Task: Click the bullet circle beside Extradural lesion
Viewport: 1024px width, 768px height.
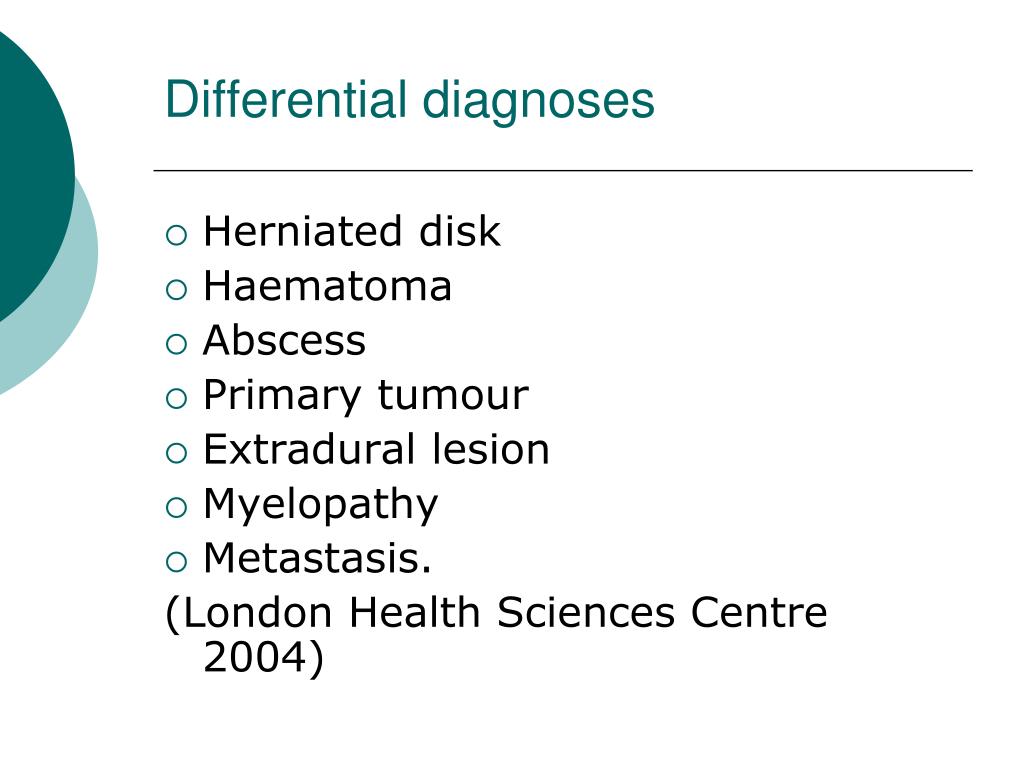Action: coord(176,453)
